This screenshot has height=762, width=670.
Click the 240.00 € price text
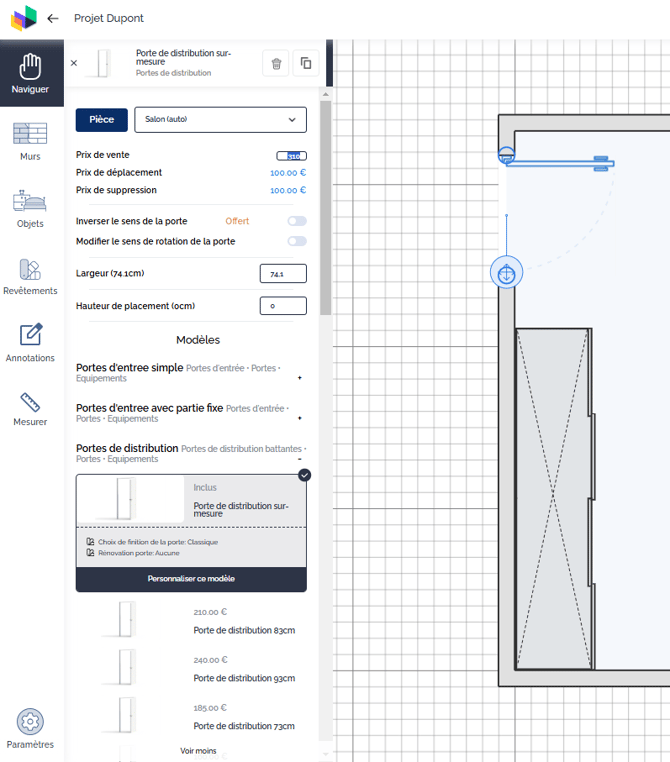[210, 660]
